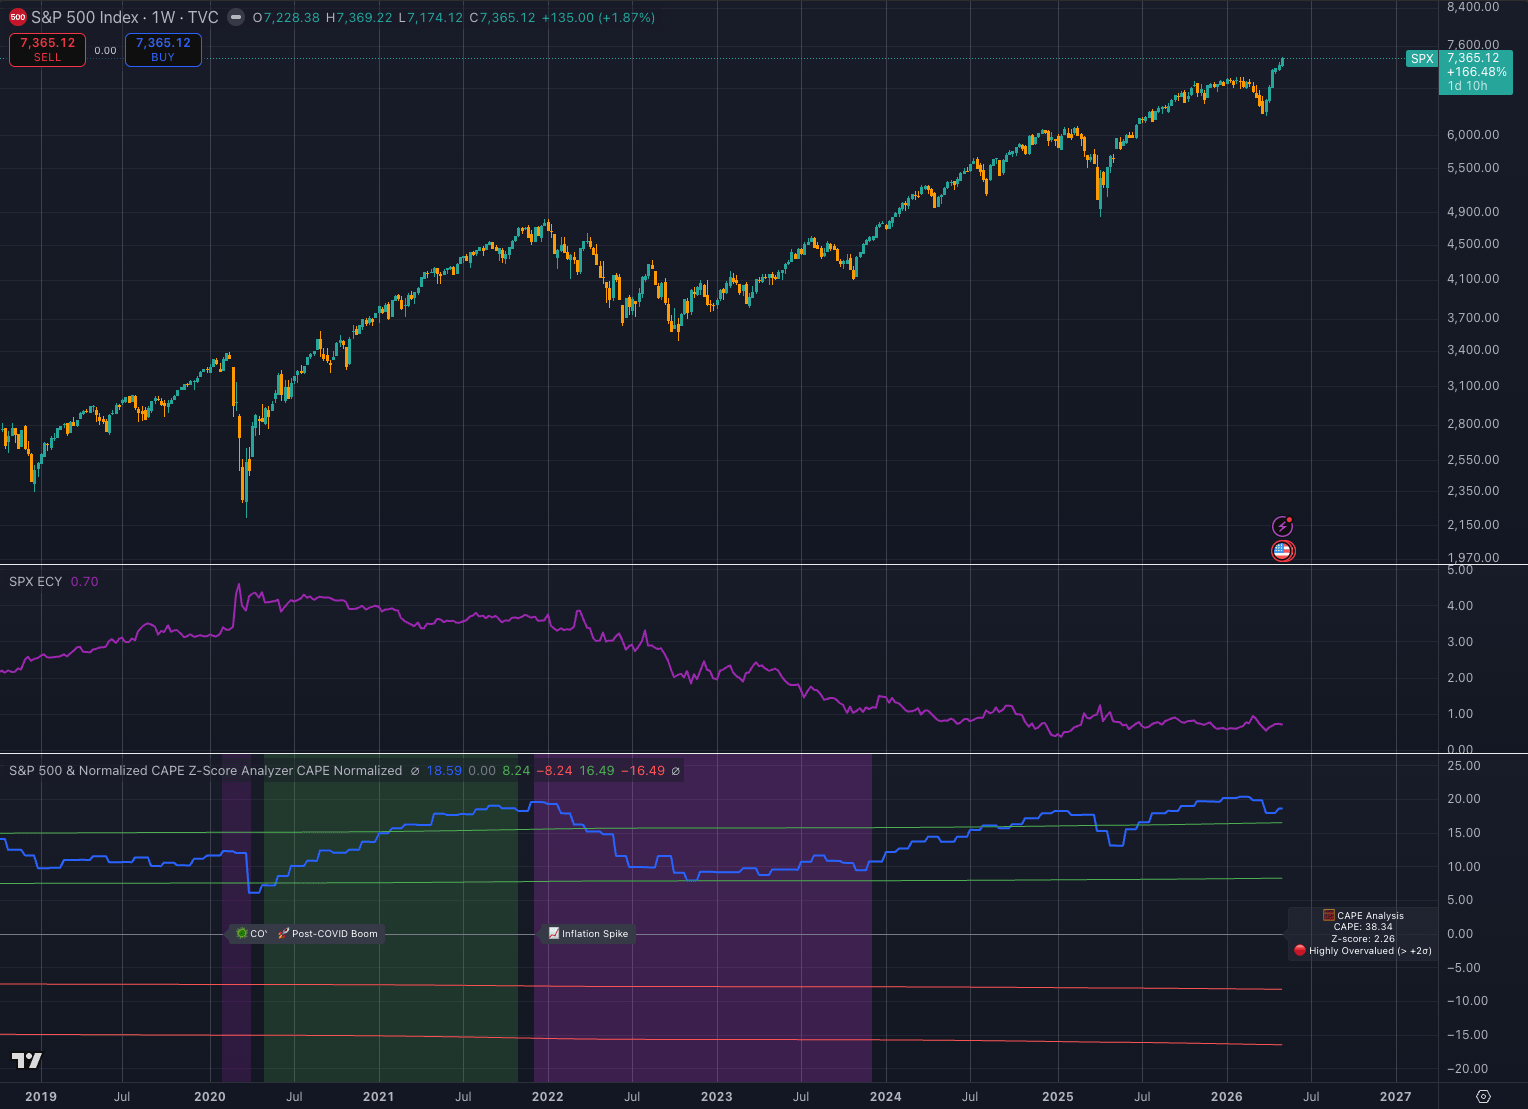
Task: Click the red value -16.49 in CAPE legend
Action: click(x=643, y=771)
